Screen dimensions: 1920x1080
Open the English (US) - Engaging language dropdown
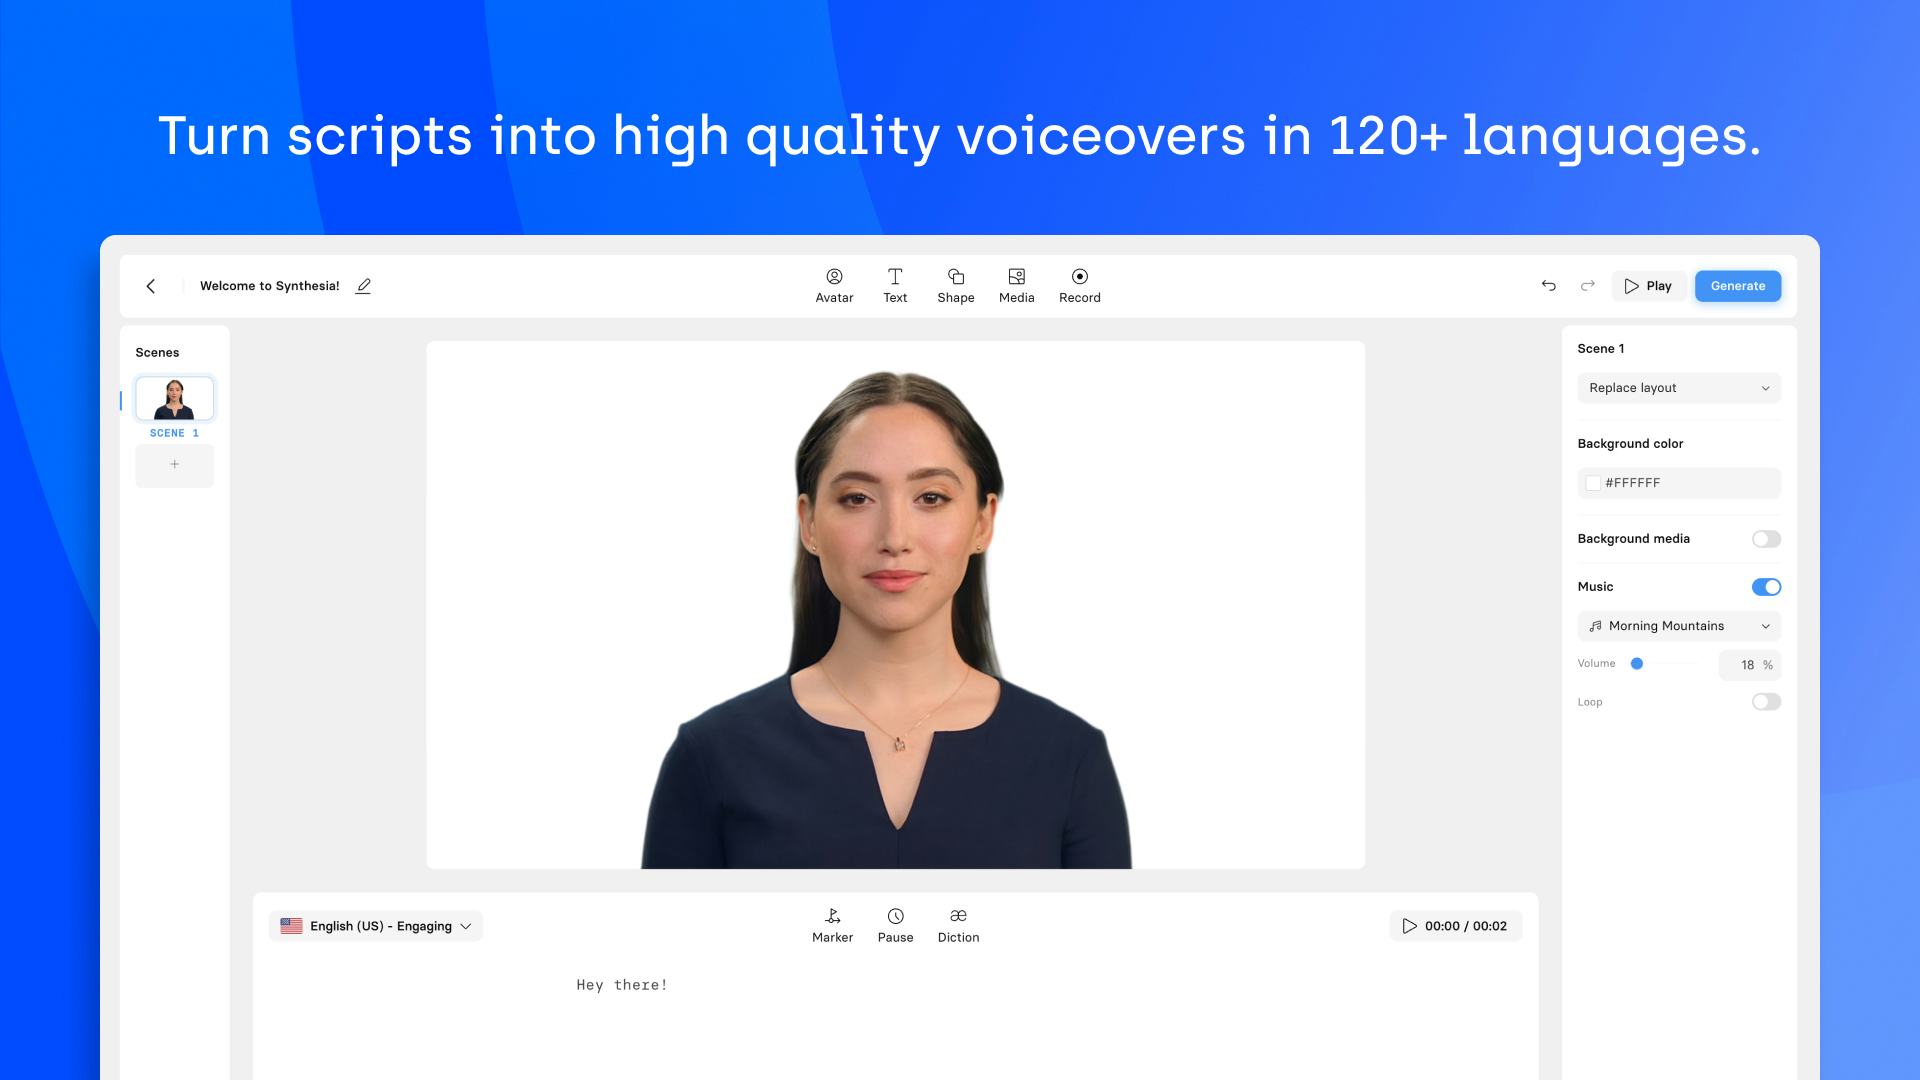376,926
